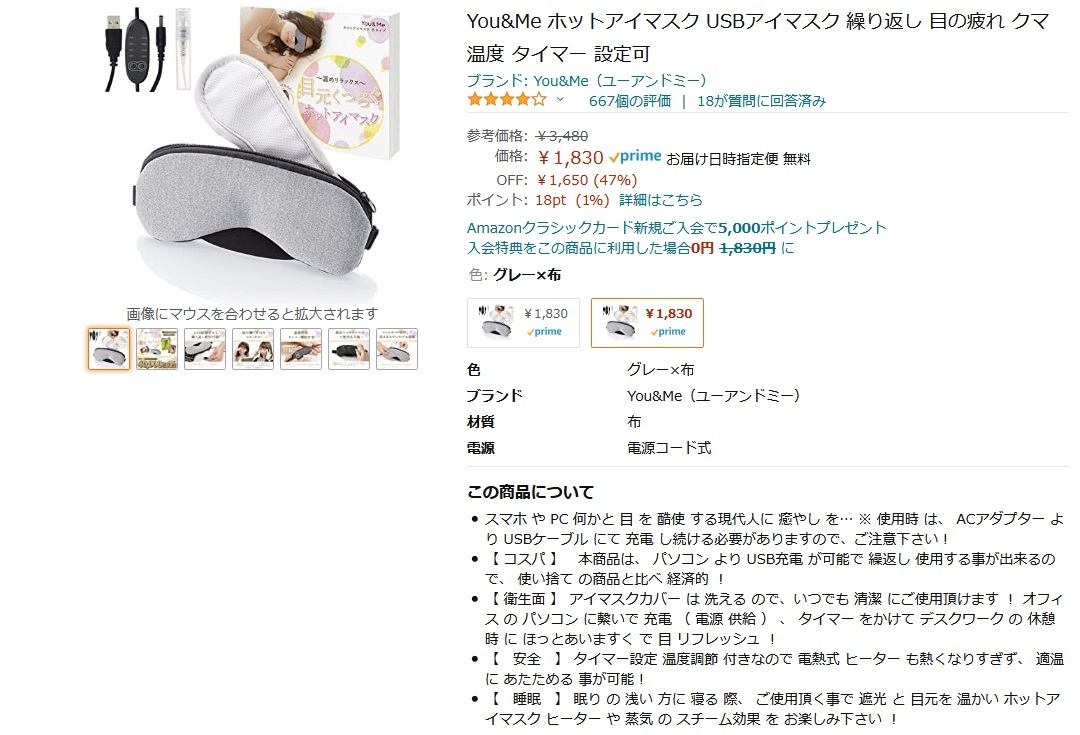This screenshot has width=1080, height=735.
Task: Select the first product thumbnail image
Action: pos(109,349)
